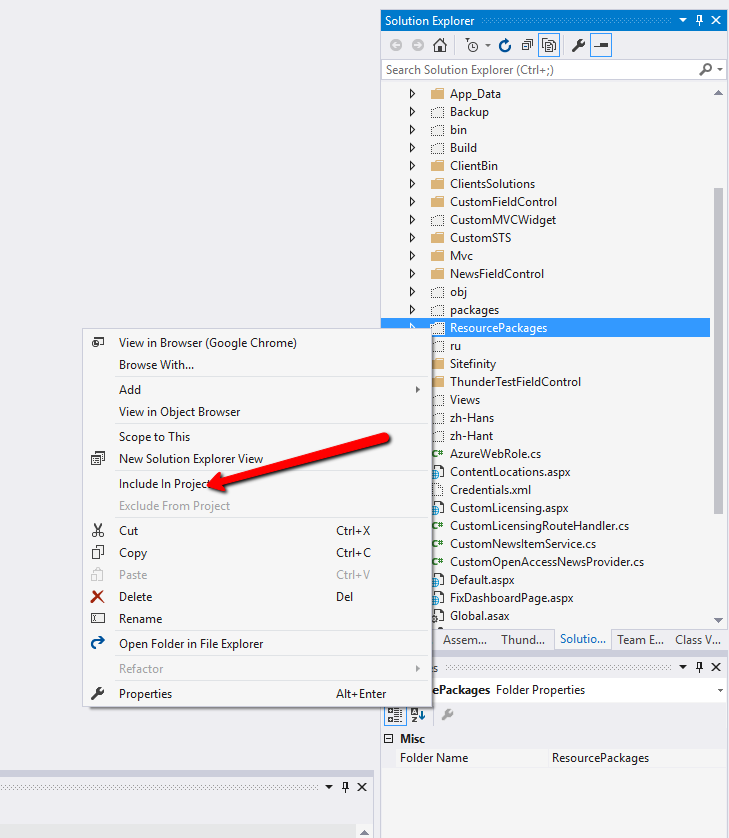Expand the Mvc folder
The image size is (729, 838).
point(412,255)
